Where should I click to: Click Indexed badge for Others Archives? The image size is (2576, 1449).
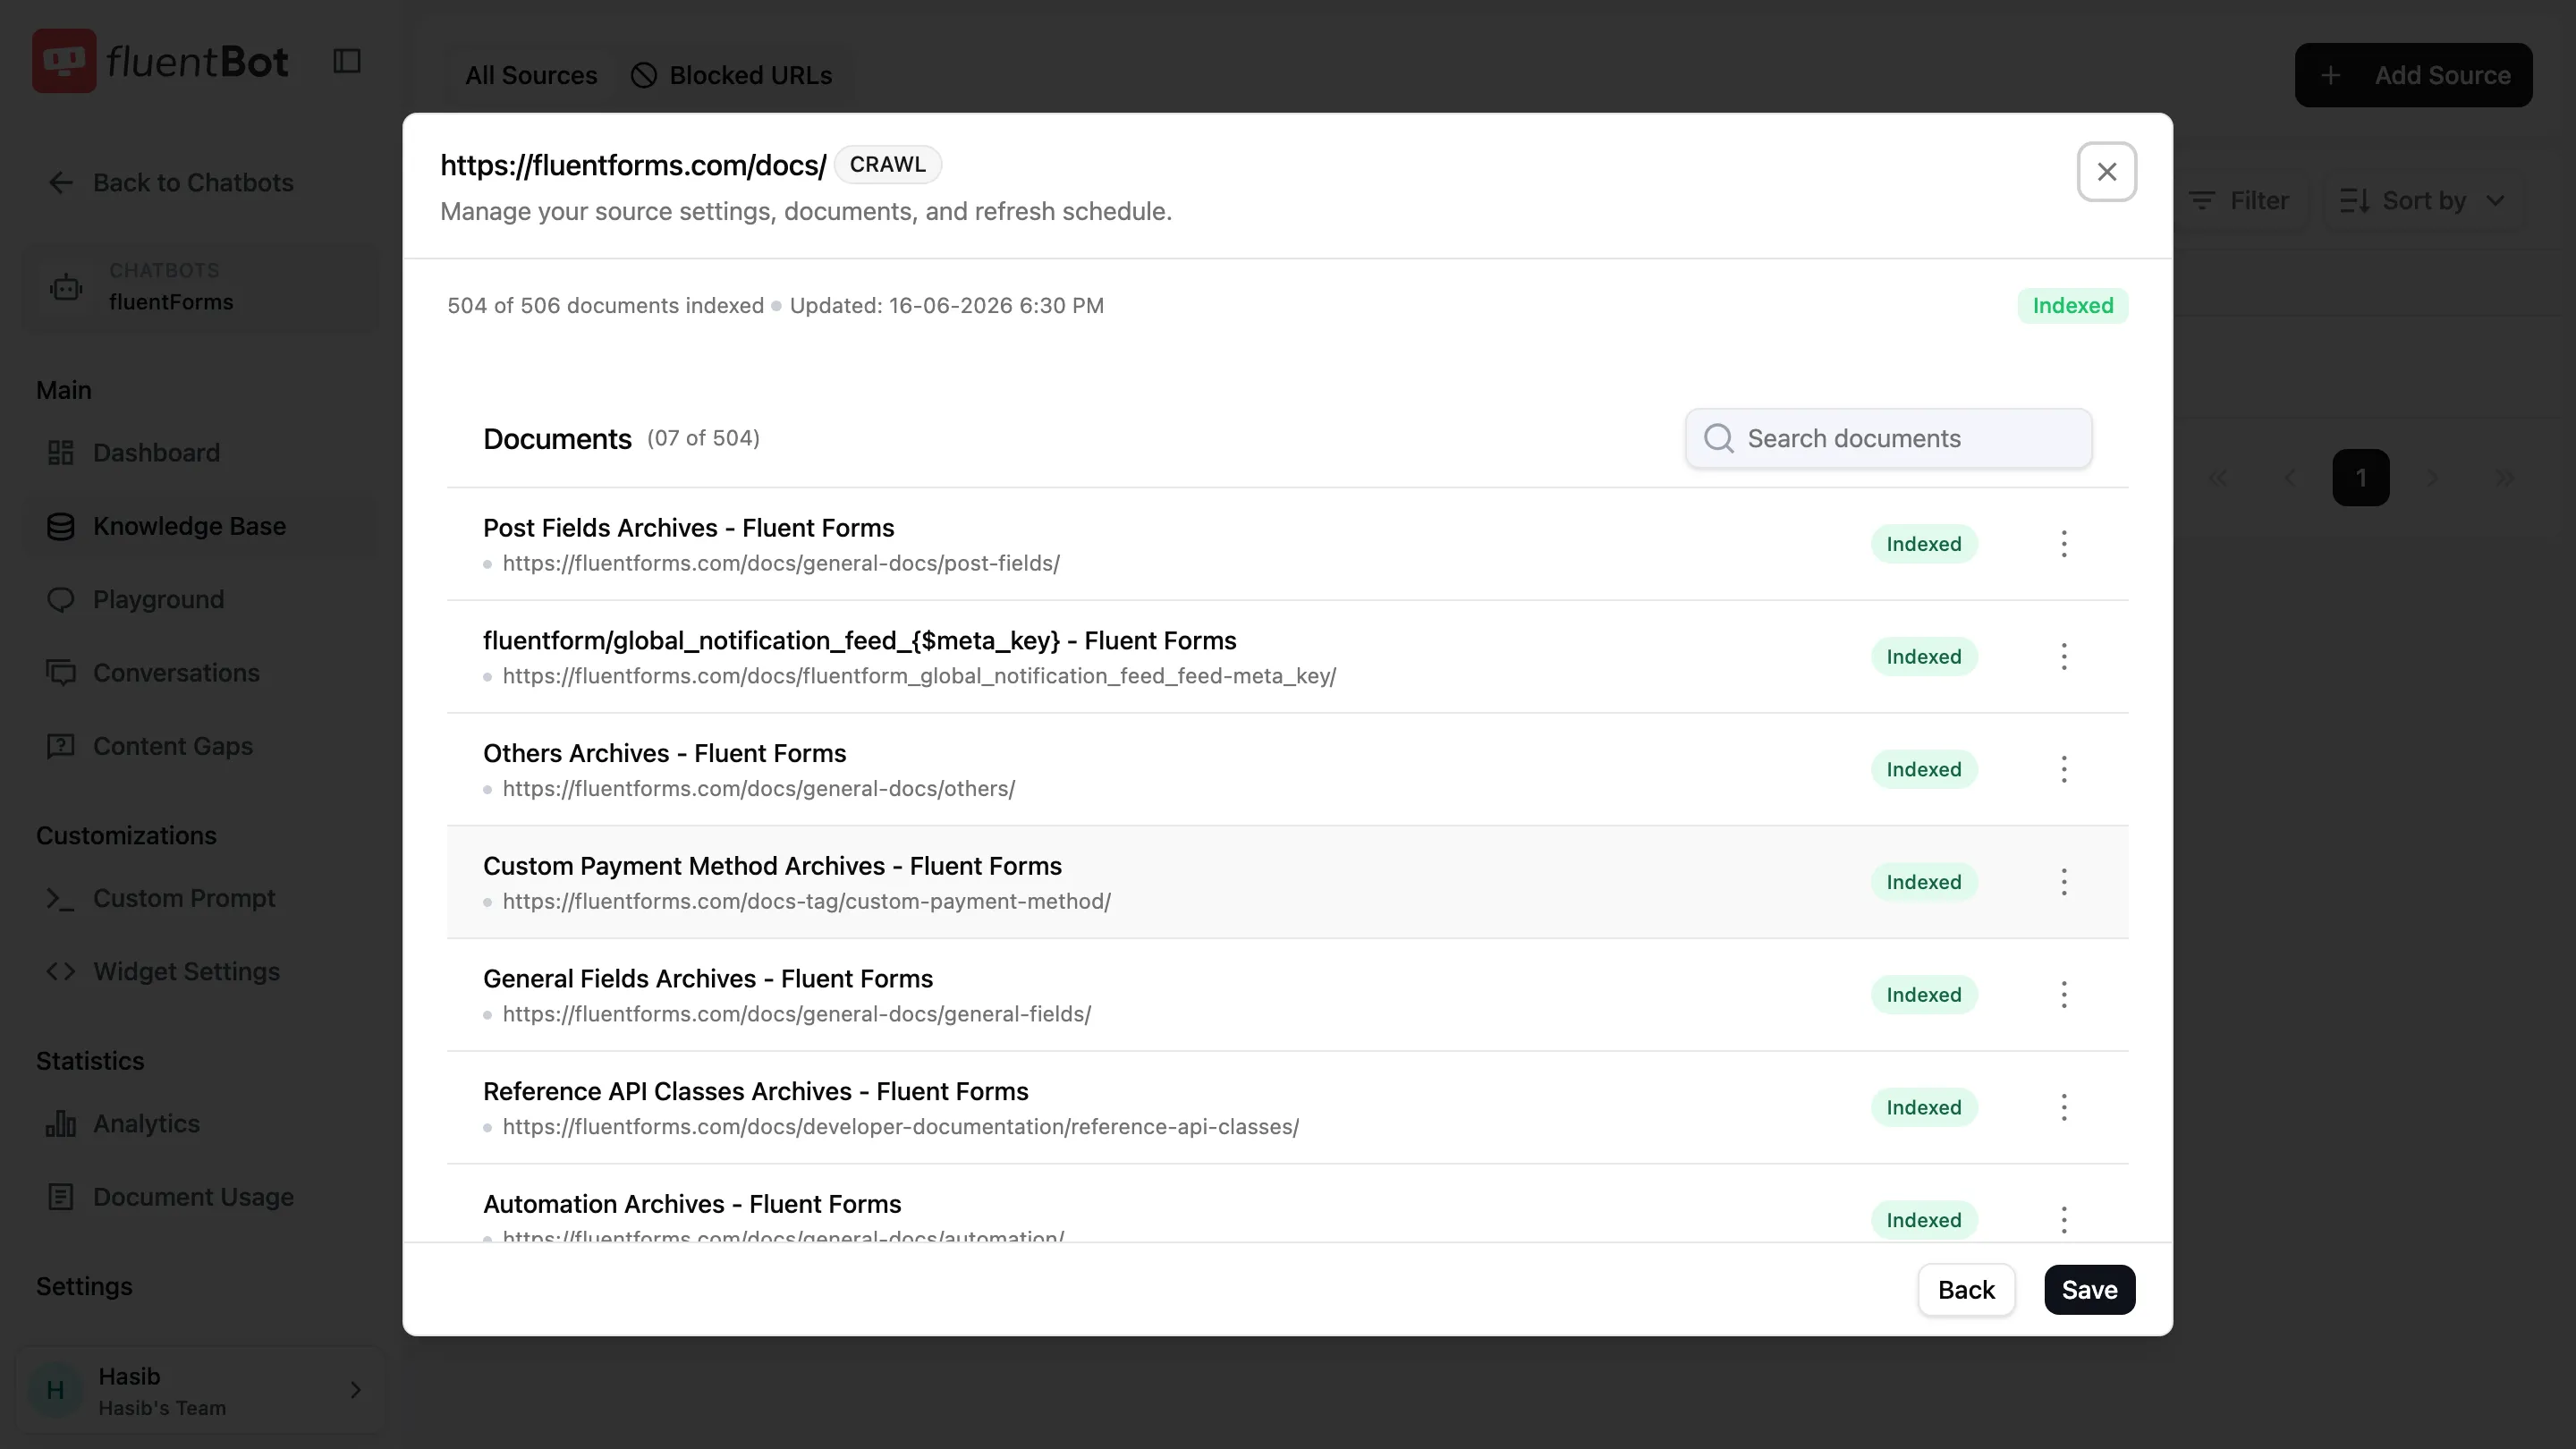pyautogui.click(x=1923, y=770)
